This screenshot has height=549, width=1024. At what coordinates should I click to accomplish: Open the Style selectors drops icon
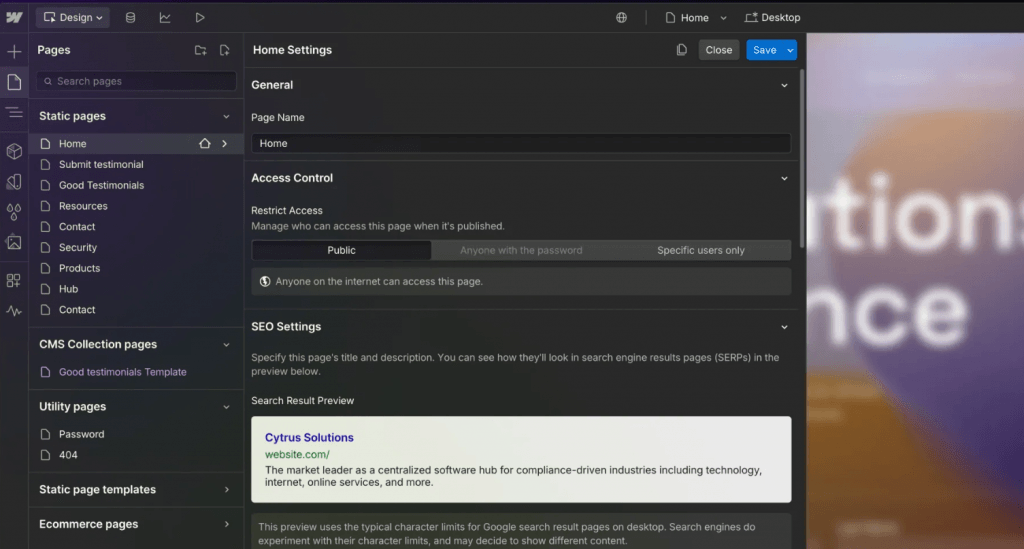14,212
